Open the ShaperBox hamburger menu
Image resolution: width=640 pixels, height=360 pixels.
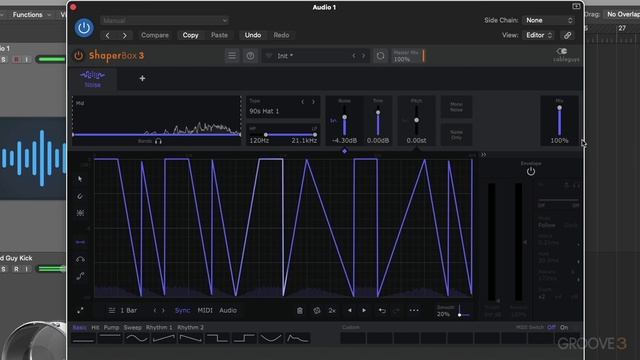pyautogui.click(x=232, y=56)
